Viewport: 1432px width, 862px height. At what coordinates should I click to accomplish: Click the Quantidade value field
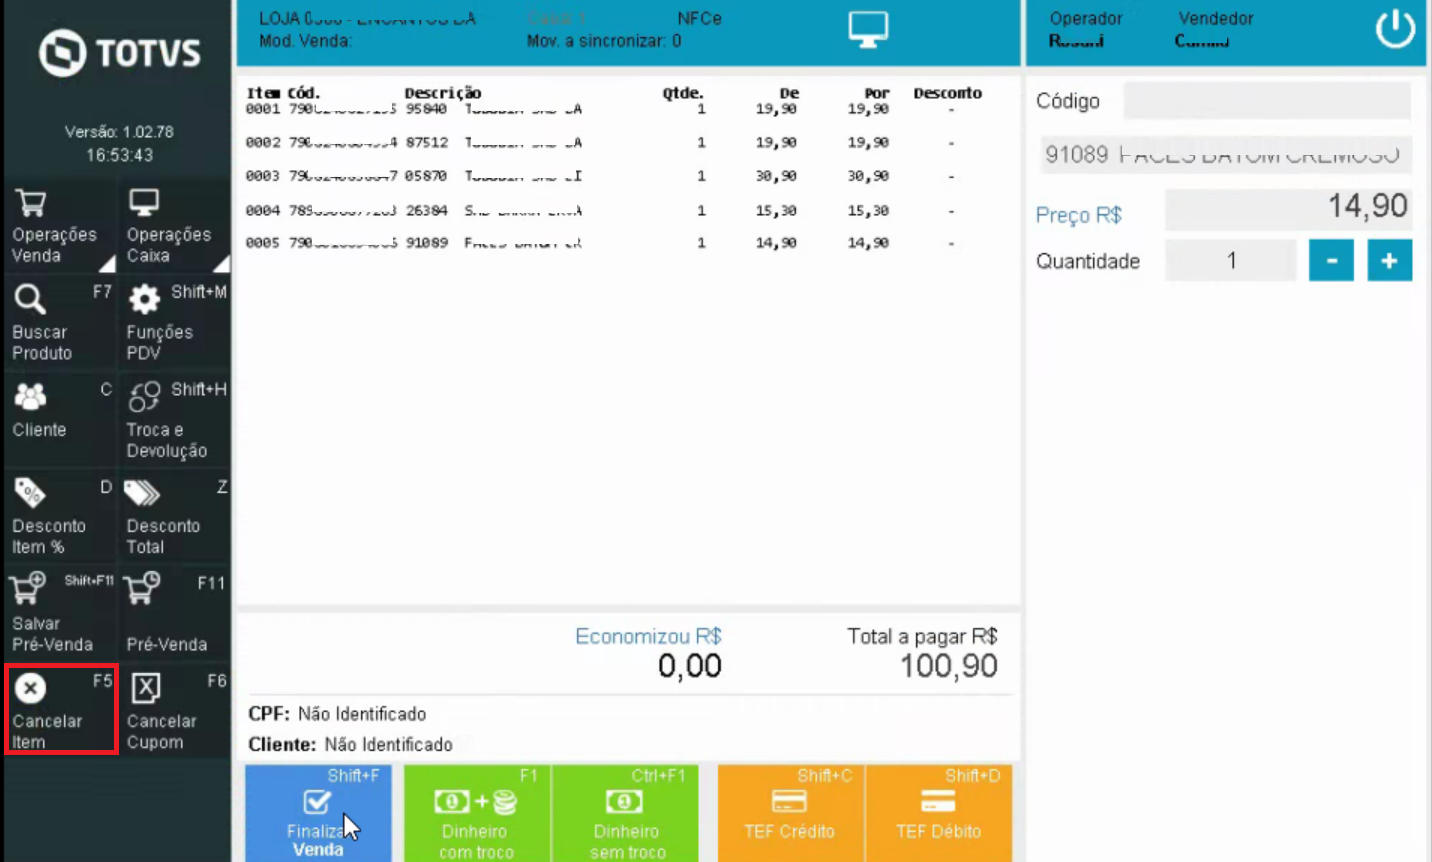(x=1231, y=261)
